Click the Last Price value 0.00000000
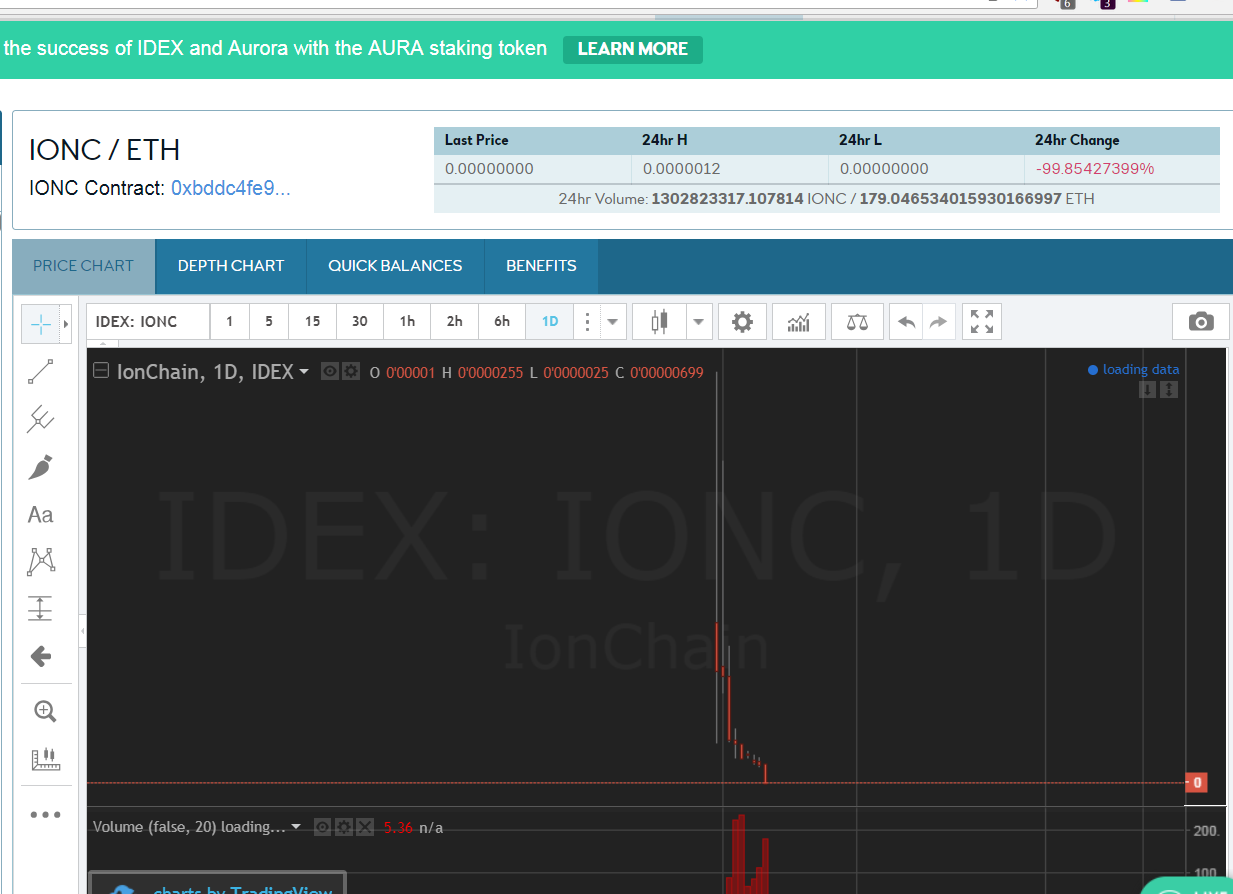This screenshot has width=1233, height=894. 489,169
